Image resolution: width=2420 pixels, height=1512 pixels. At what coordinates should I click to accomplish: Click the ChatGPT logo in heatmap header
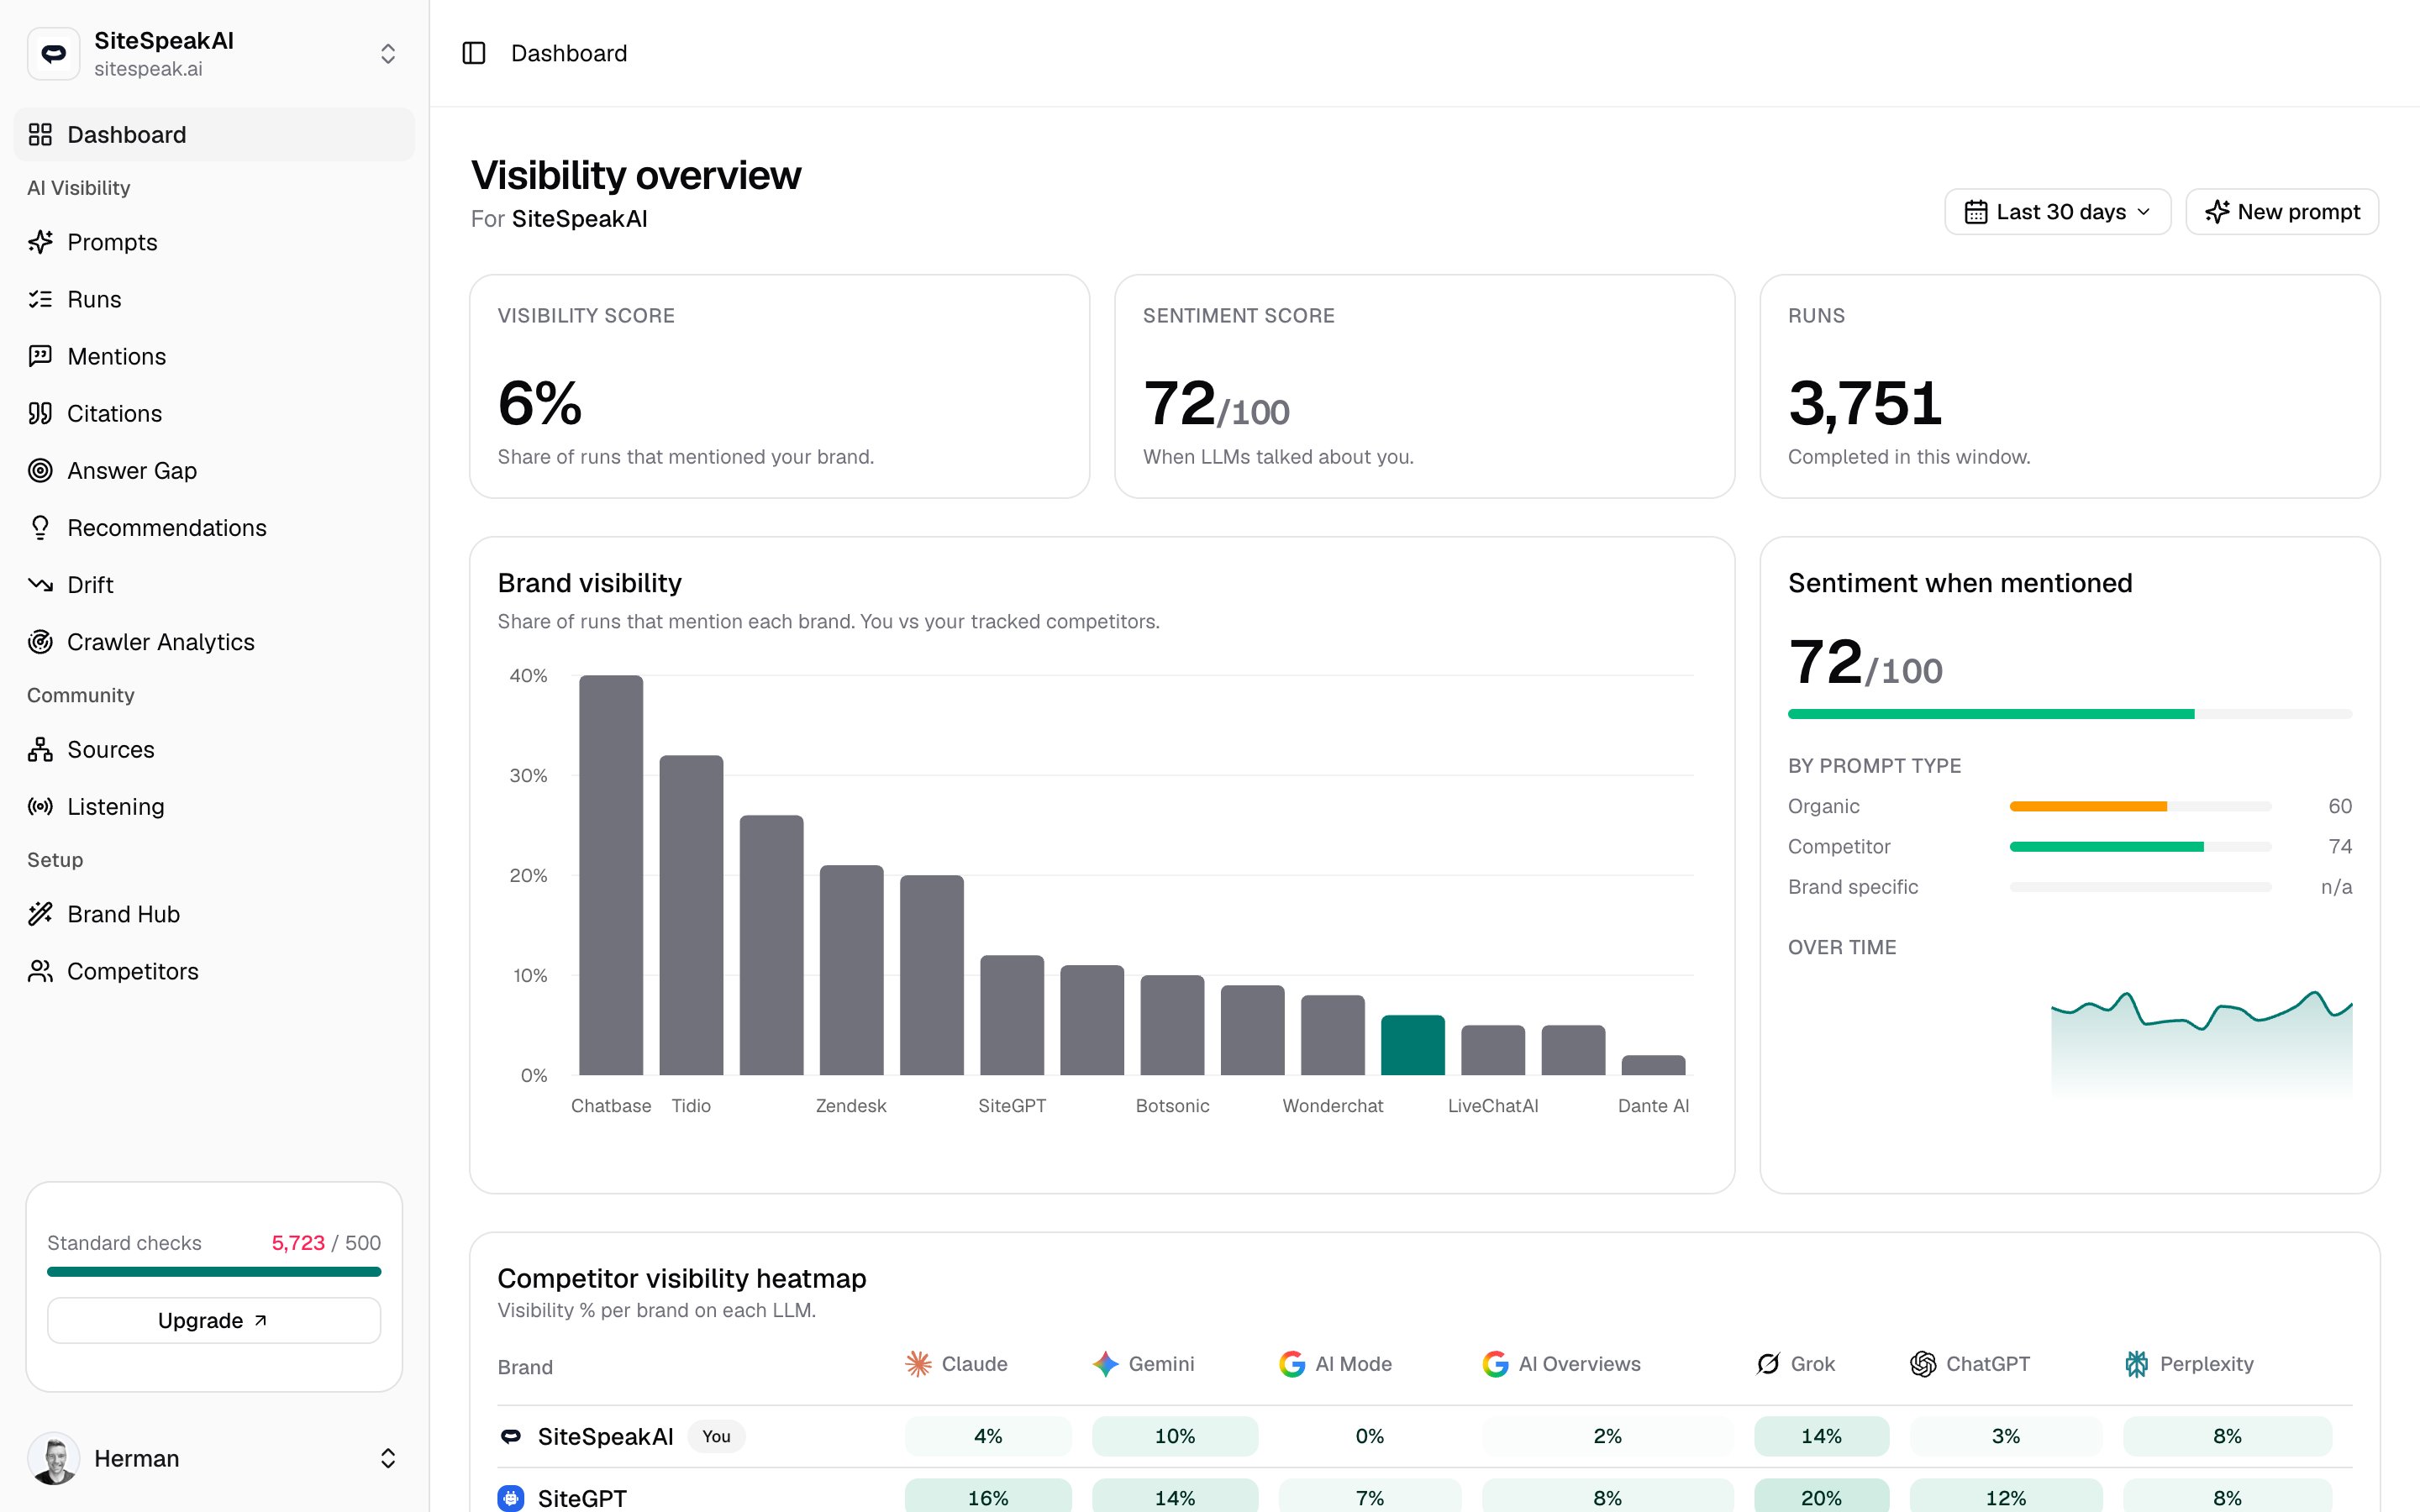[1923, 1364]
